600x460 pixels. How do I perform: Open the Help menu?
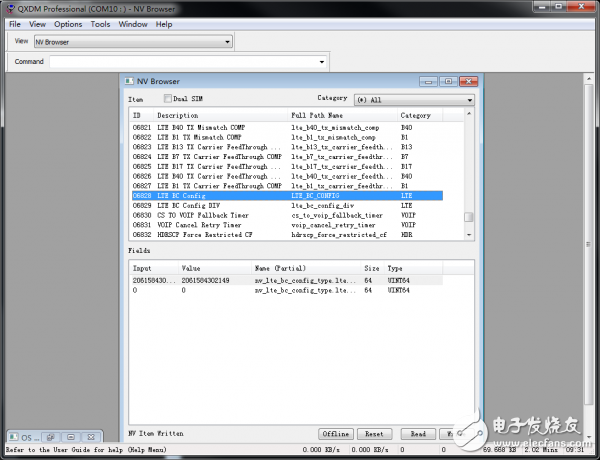click(164, 23)
